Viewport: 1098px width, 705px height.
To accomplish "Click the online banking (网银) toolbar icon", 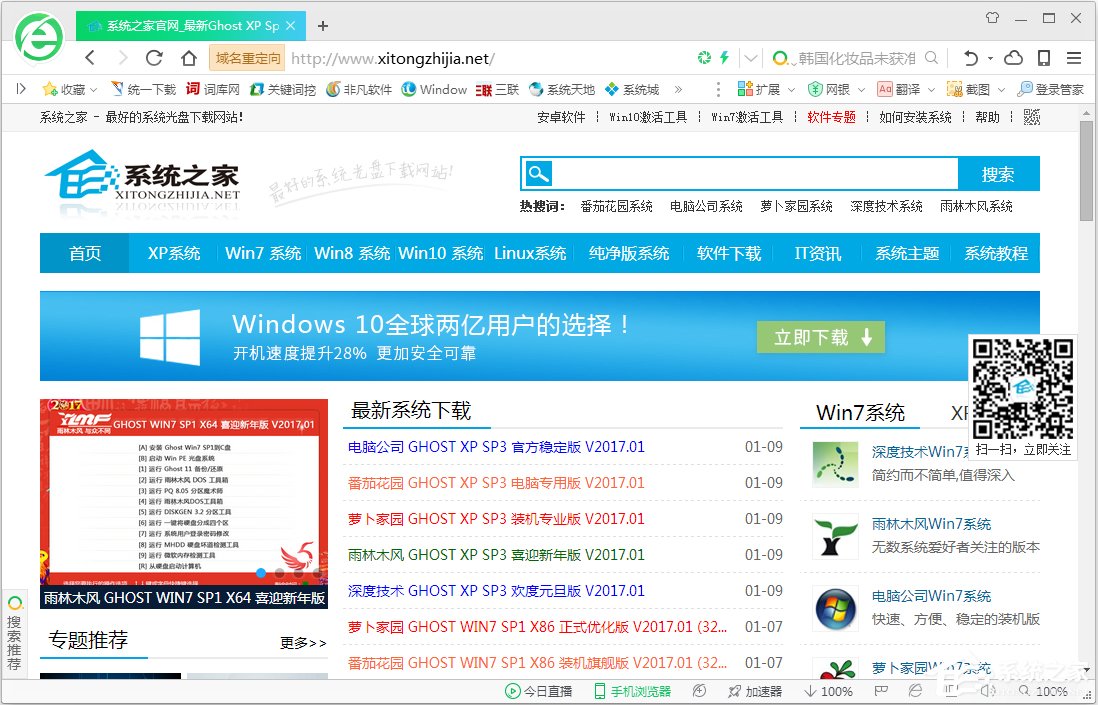I will 816,89.
